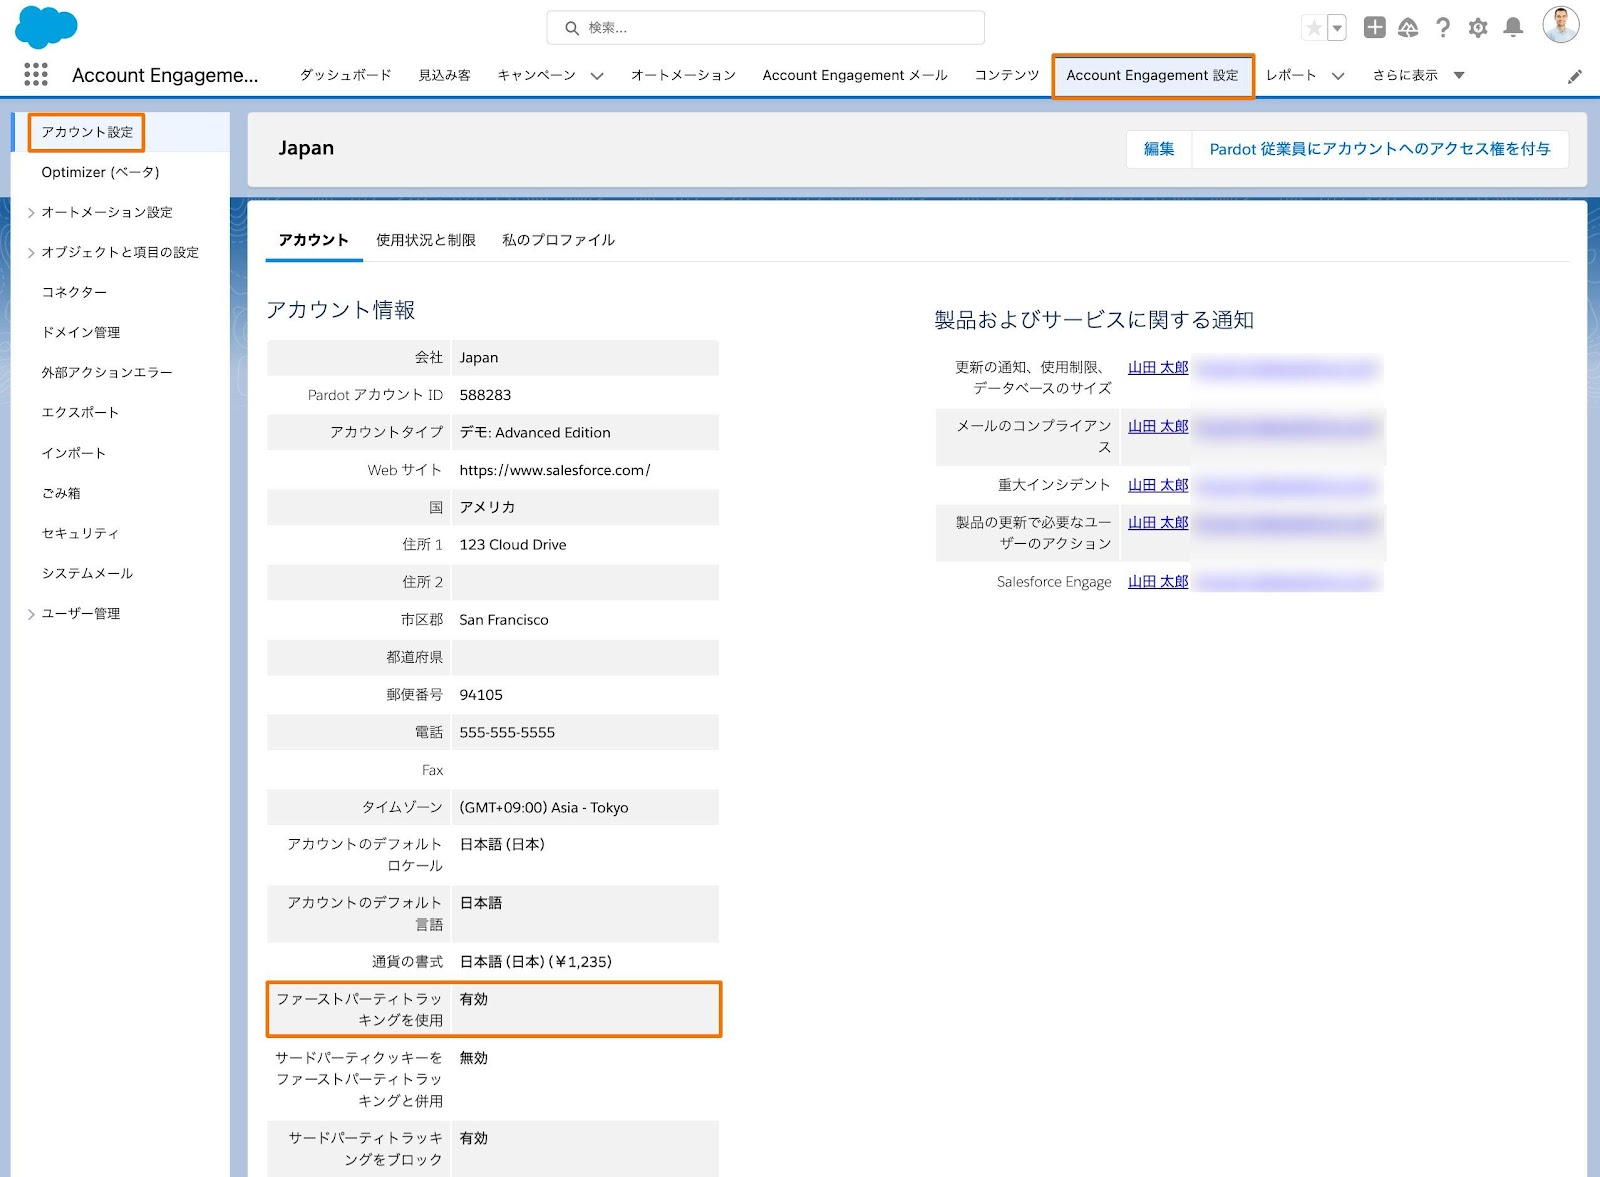Open コネクター in the sidebar
The image size is (1600, 1177).
click(x=74, y=292)
